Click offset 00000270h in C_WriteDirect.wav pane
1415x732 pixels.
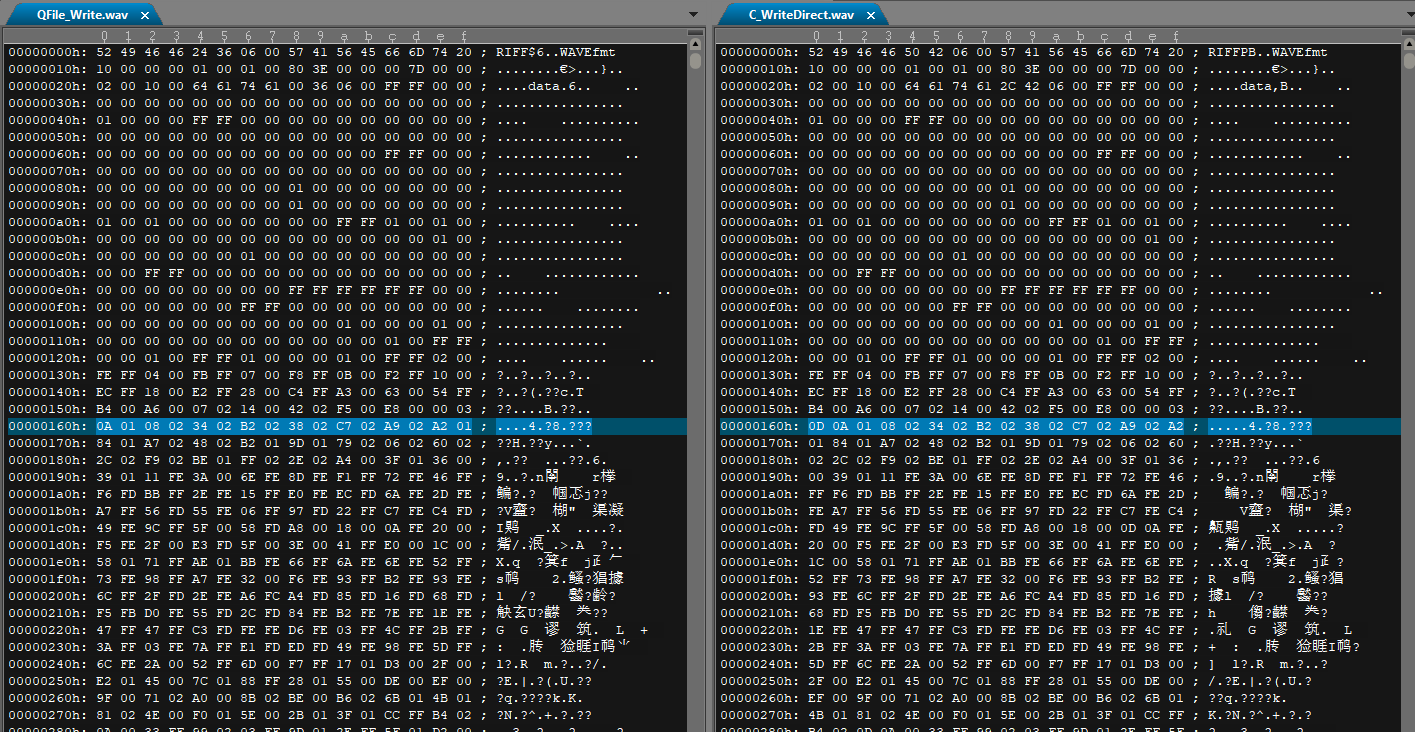click(761, 716)
